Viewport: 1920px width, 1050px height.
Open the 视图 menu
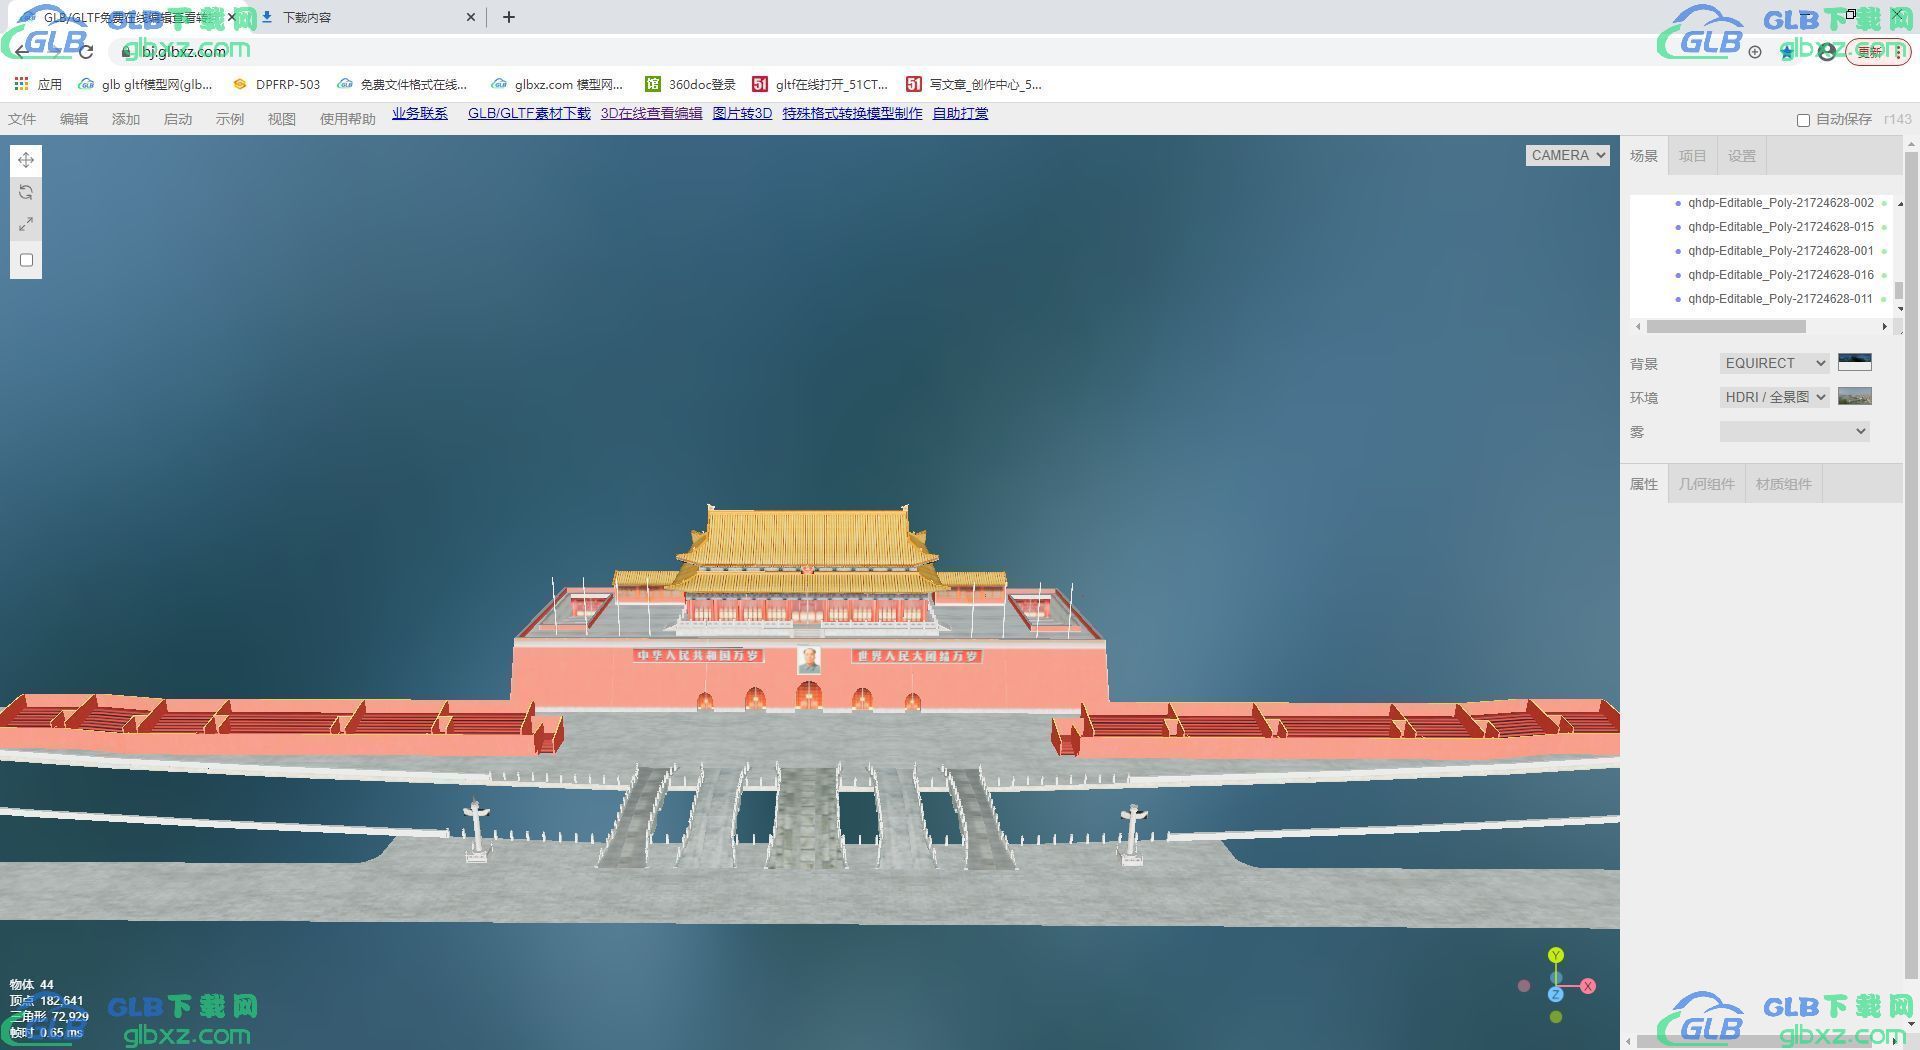point(282,119)
